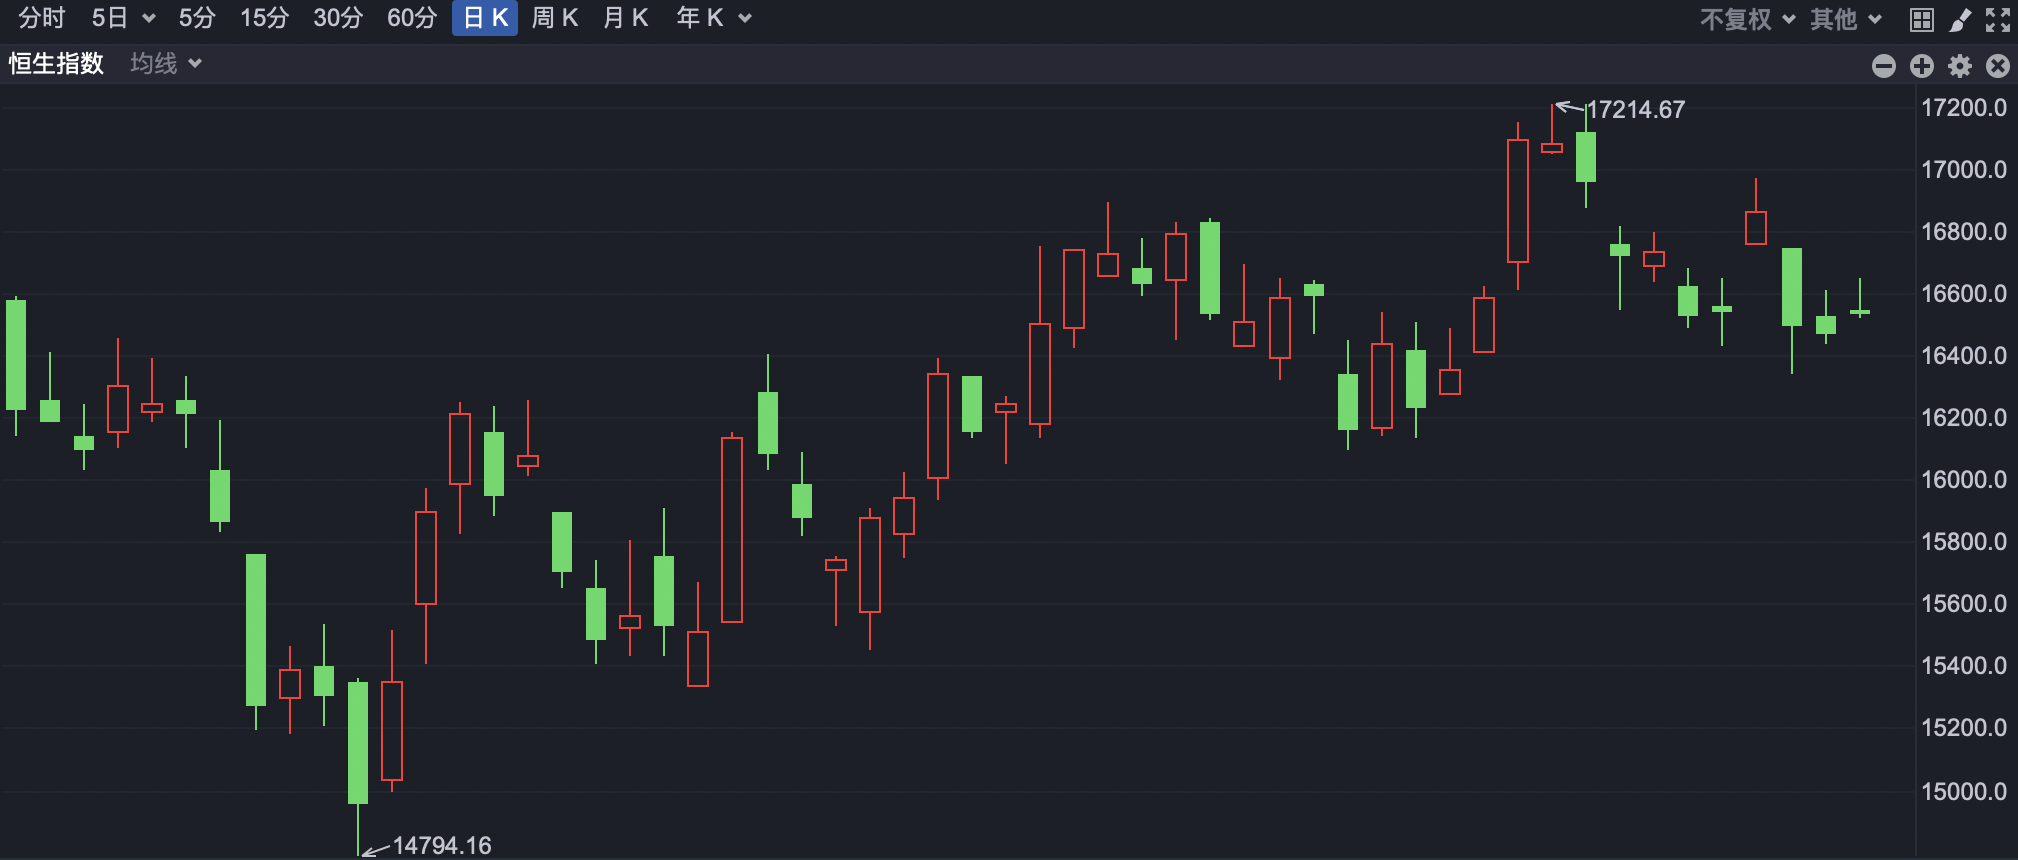Click the 15600.0 axis label
Image resolution: width=2018 pixels, height=860 pixels.
1964,604
